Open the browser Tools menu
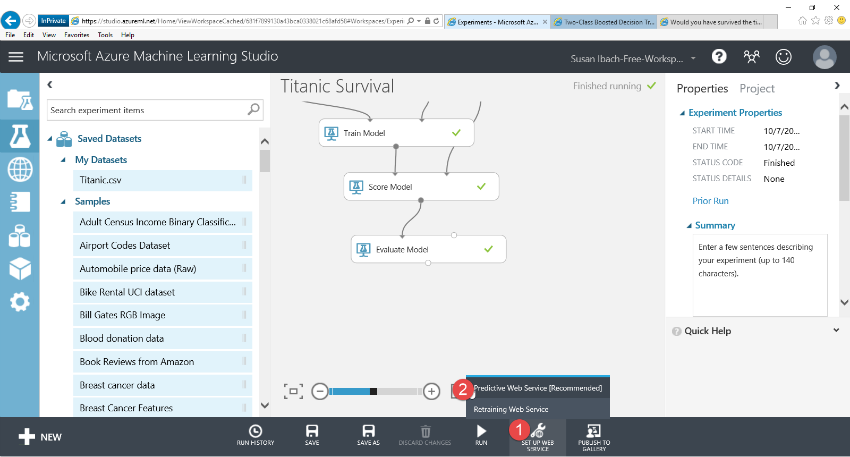 [x=105, y=35]
